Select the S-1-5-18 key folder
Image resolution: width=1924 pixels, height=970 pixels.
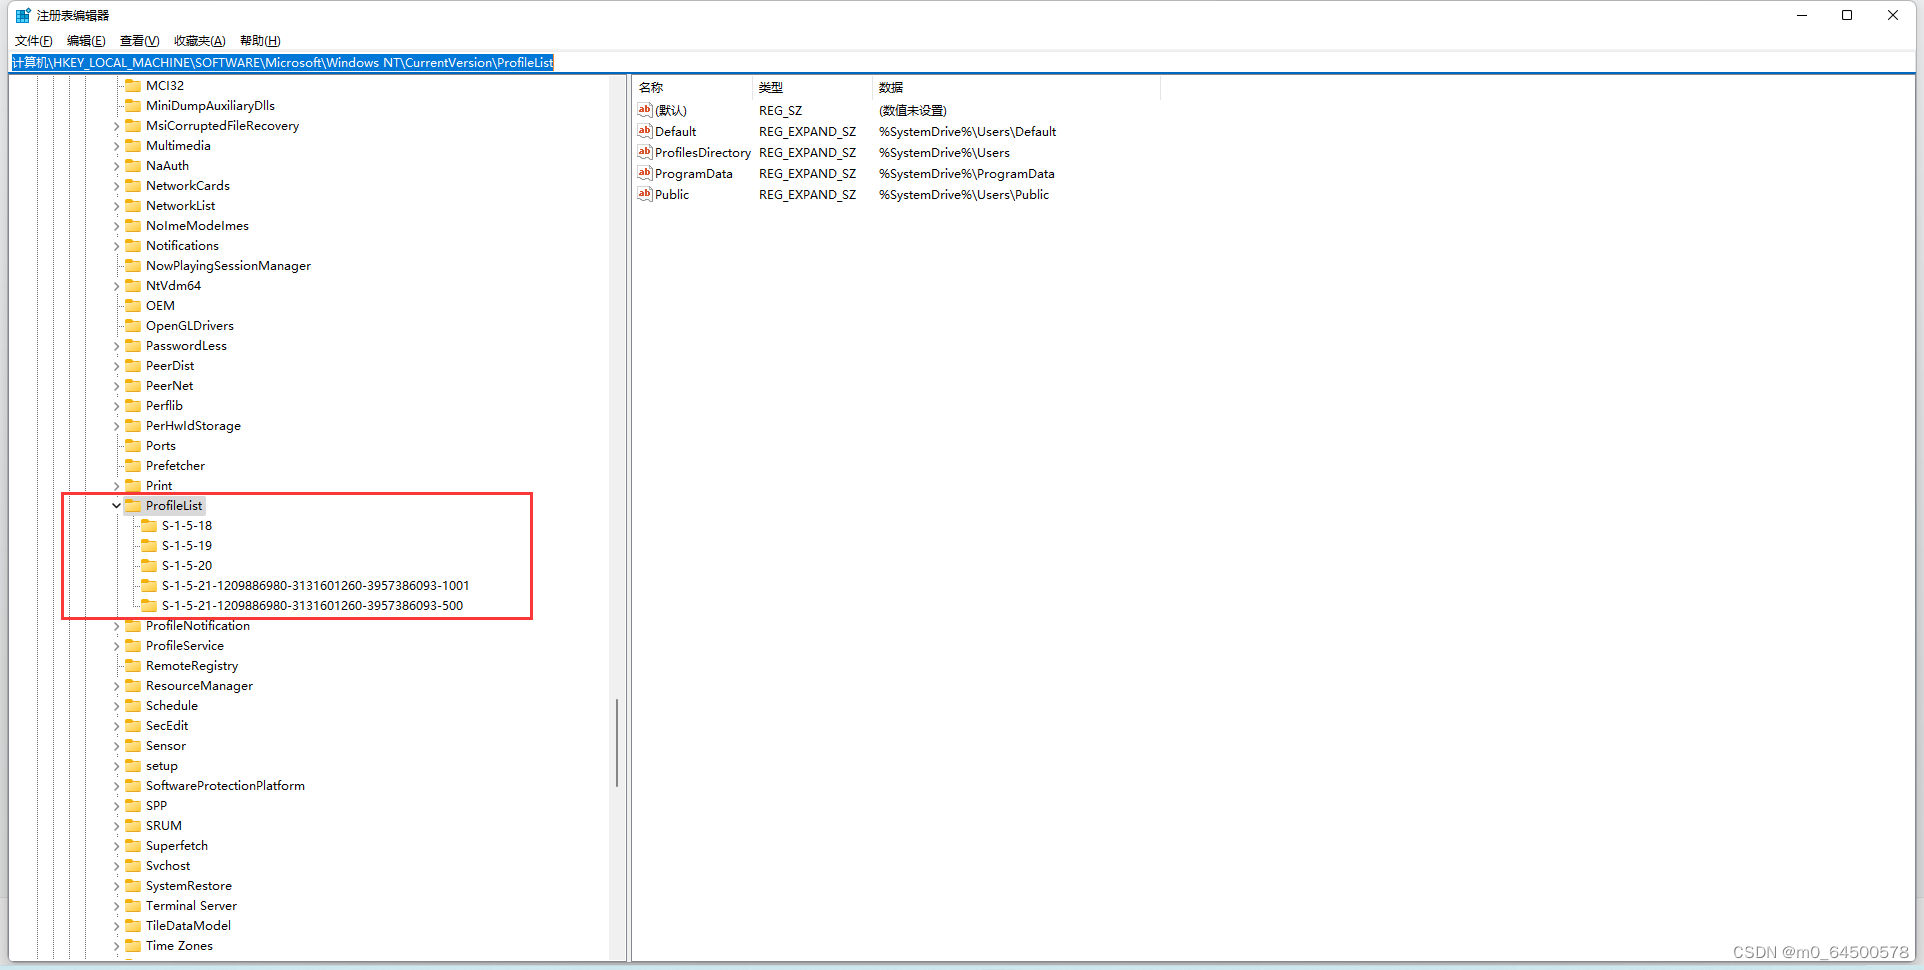coord(186,525)
